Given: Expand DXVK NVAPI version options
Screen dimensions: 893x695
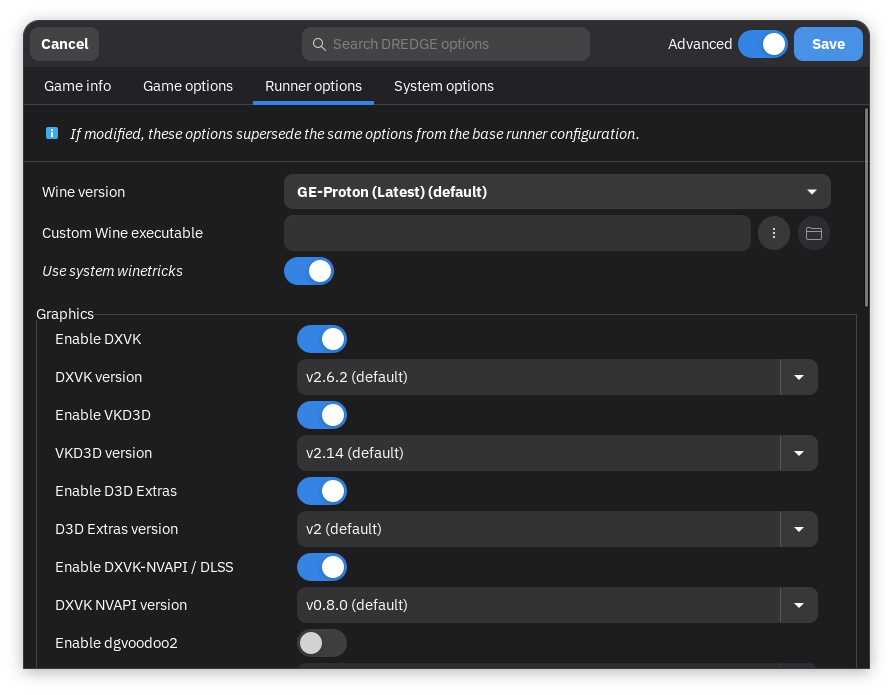Looking at the screenshot, I should (x=799, y=605).
